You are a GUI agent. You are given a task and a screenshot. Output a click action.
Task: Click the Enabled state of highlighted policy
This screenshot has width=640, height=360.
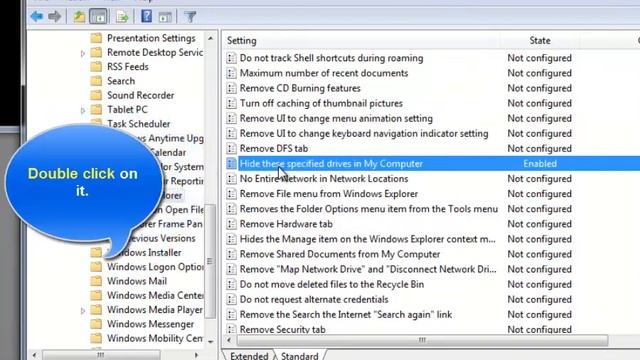point(540,164)
